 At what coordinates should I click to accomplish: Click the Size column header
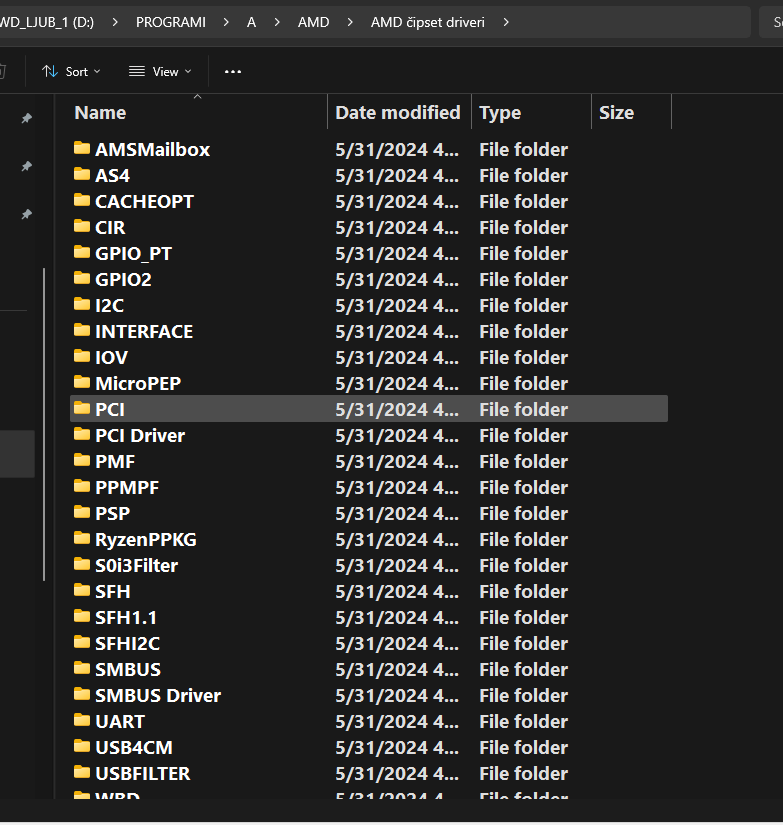pos(616,113)
